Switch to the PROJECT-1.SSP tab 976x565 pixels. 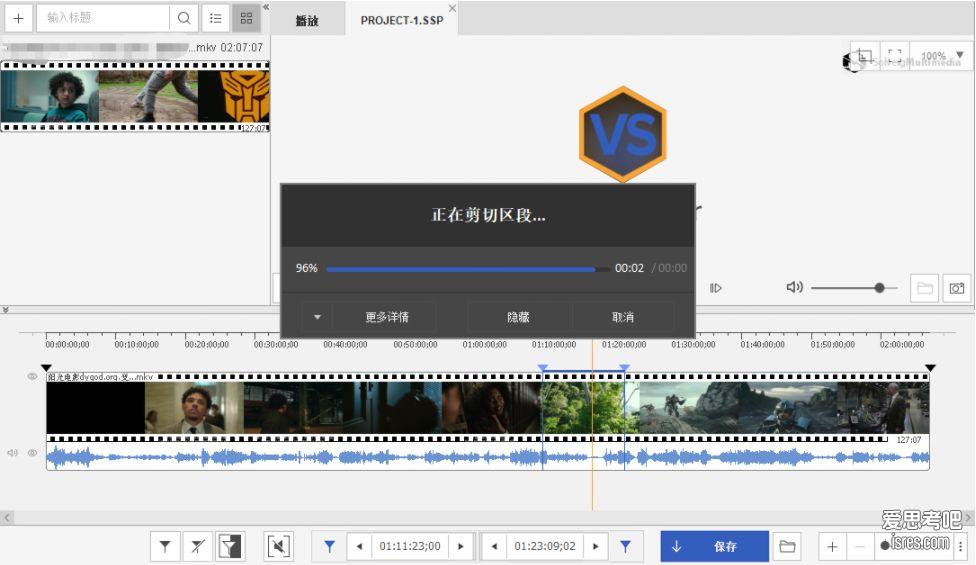click(401, 21)
